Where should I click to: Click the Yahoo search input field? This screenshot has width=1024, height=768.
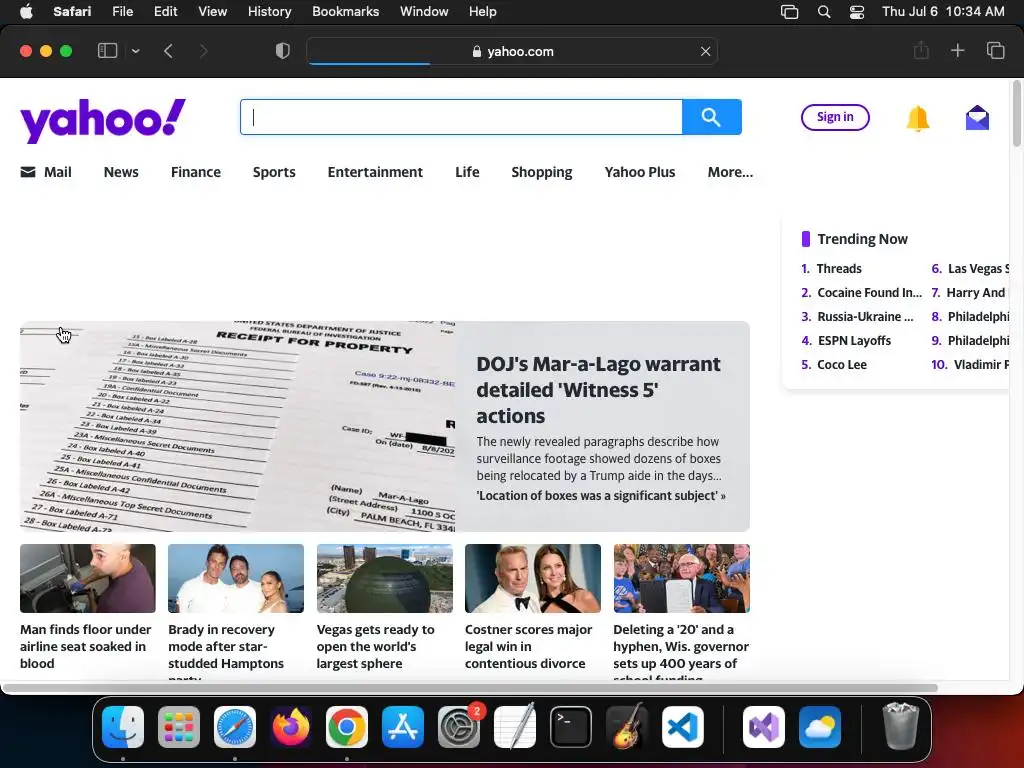(461, 117)
